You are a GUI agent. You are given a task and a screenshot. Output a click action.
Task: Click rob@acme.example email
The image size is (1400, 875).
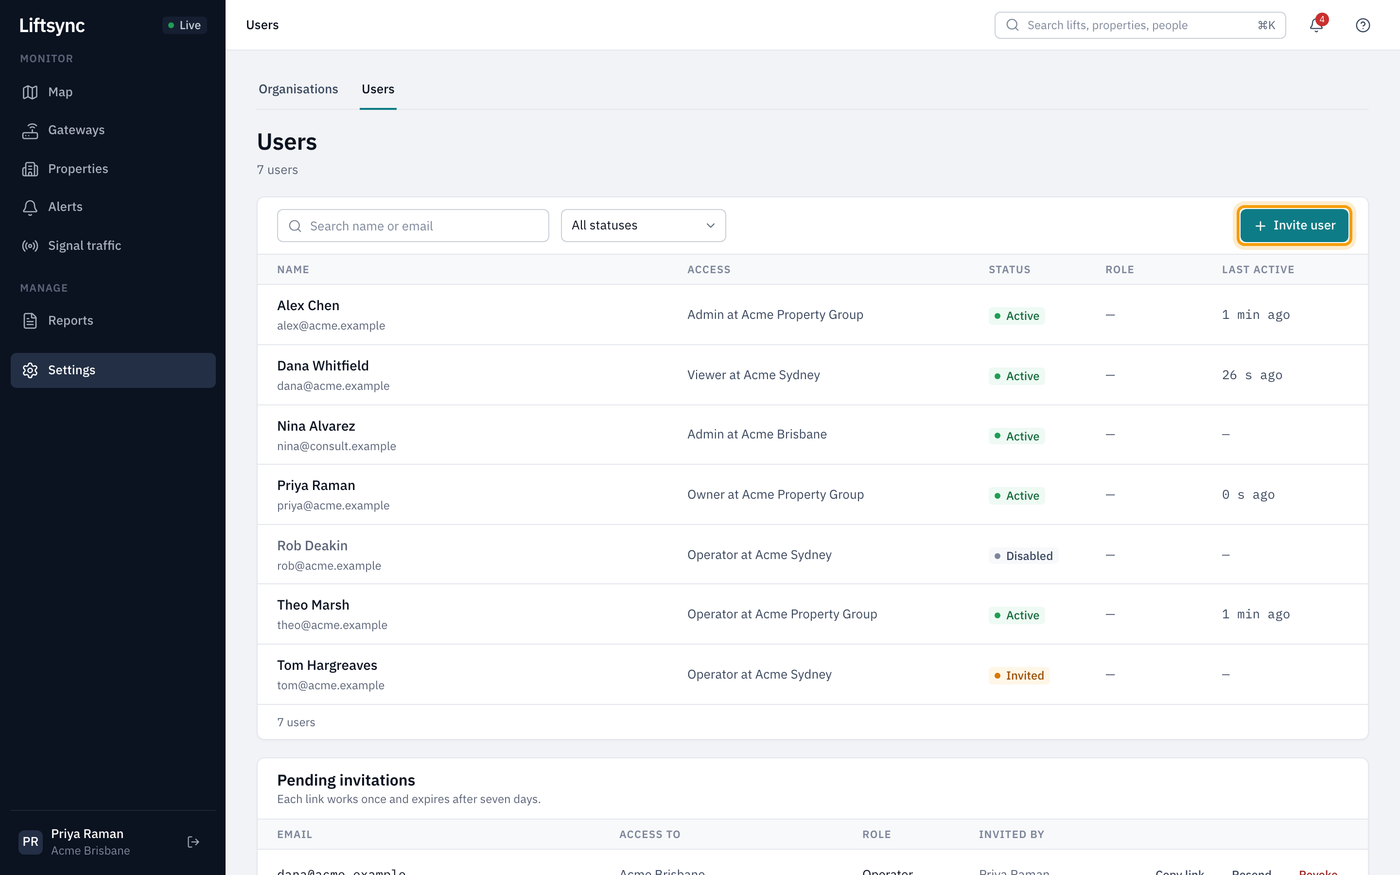pyautogui.click(x=329, y=566)
